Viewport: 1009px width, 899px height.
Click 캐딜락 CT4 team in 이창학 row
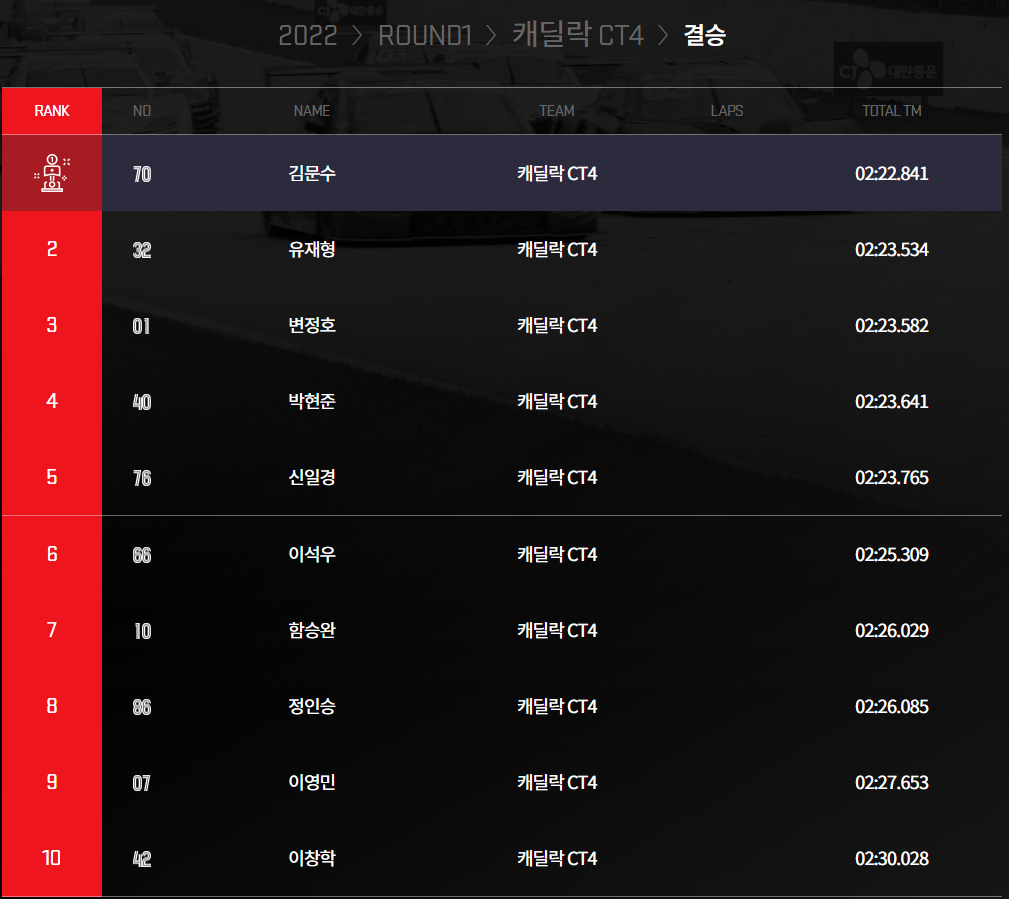[557, 858]
